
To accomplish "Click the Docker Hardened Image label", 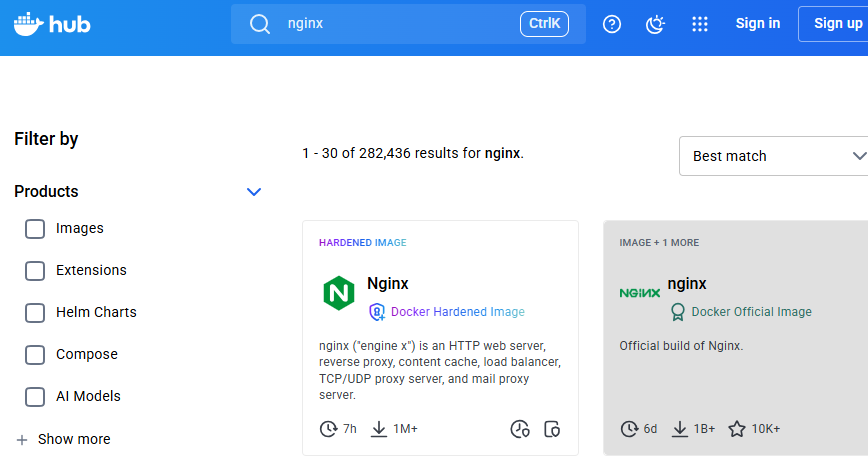I will pos(458,312).
